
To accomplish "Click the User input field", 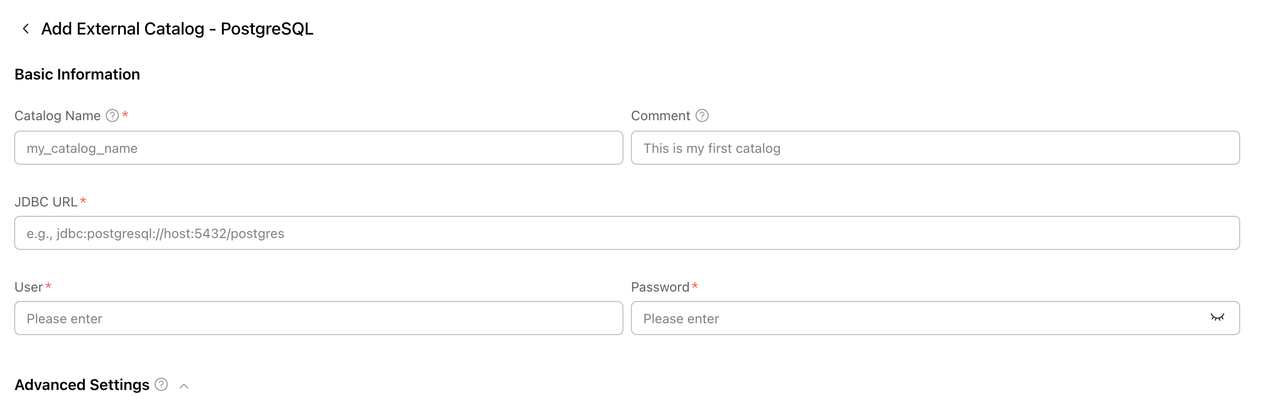I will (318, 318).
